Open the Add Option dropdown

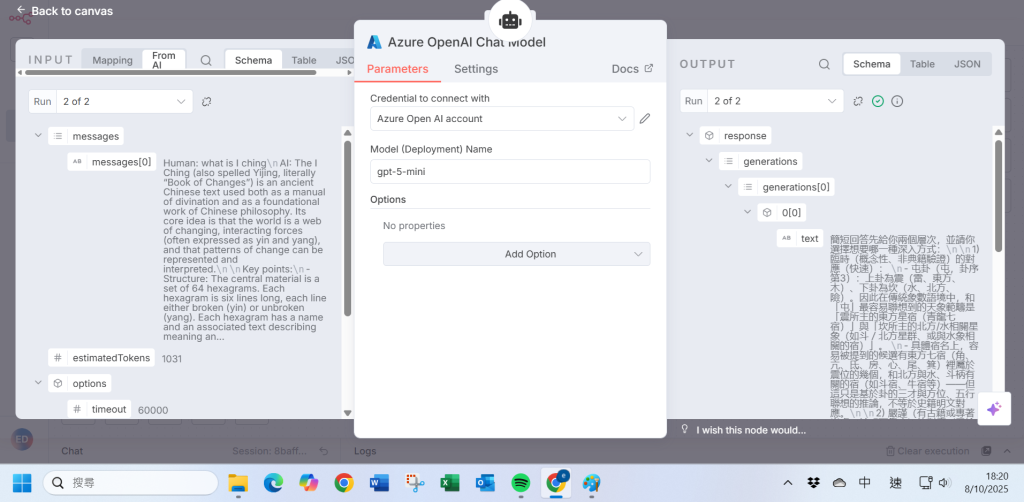tap(516, 254)
